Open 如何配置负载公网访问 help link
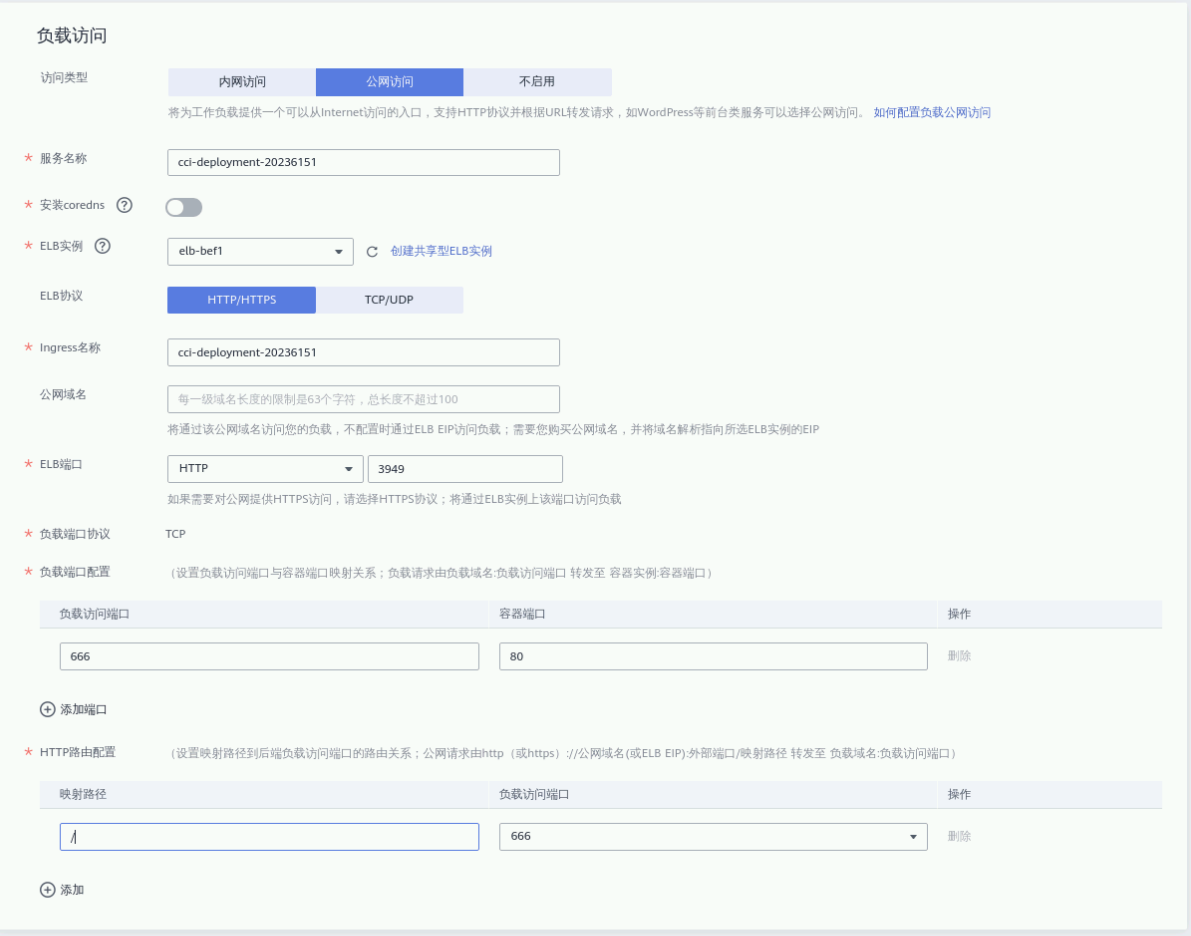Viewport: 1191px width, 936px height. click(x=932, y=113)
